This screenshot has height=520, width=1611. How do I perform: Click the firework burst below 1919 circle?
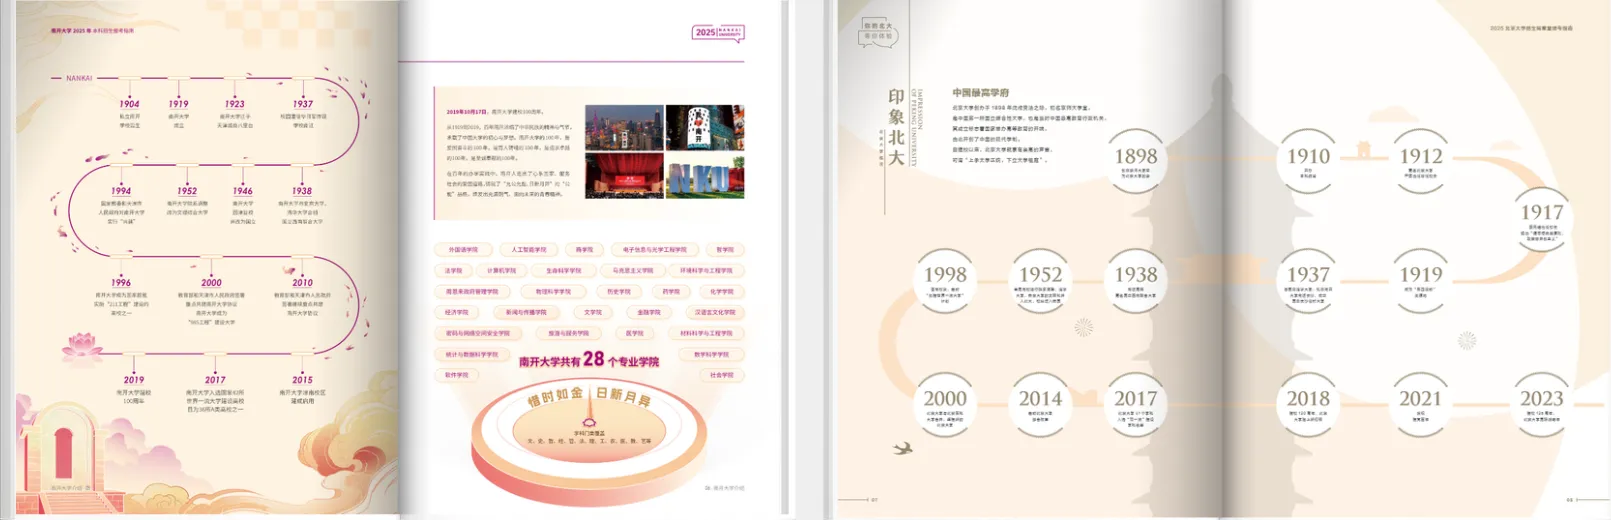pyautogui.click(x=1467, y=340)
